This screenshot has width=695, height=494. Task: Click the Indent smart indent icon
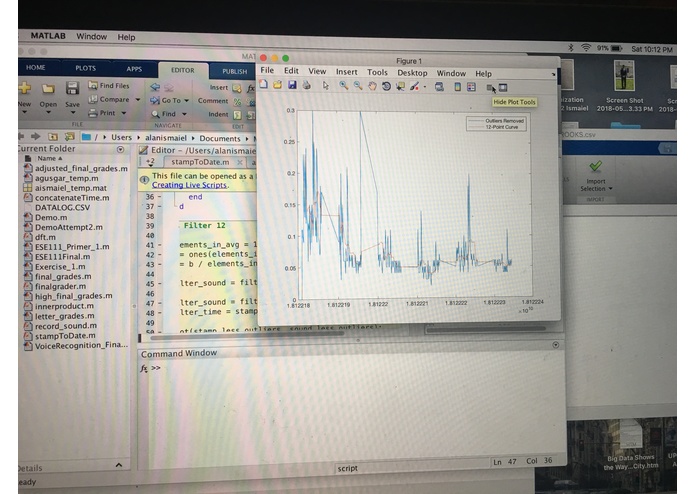238,115
